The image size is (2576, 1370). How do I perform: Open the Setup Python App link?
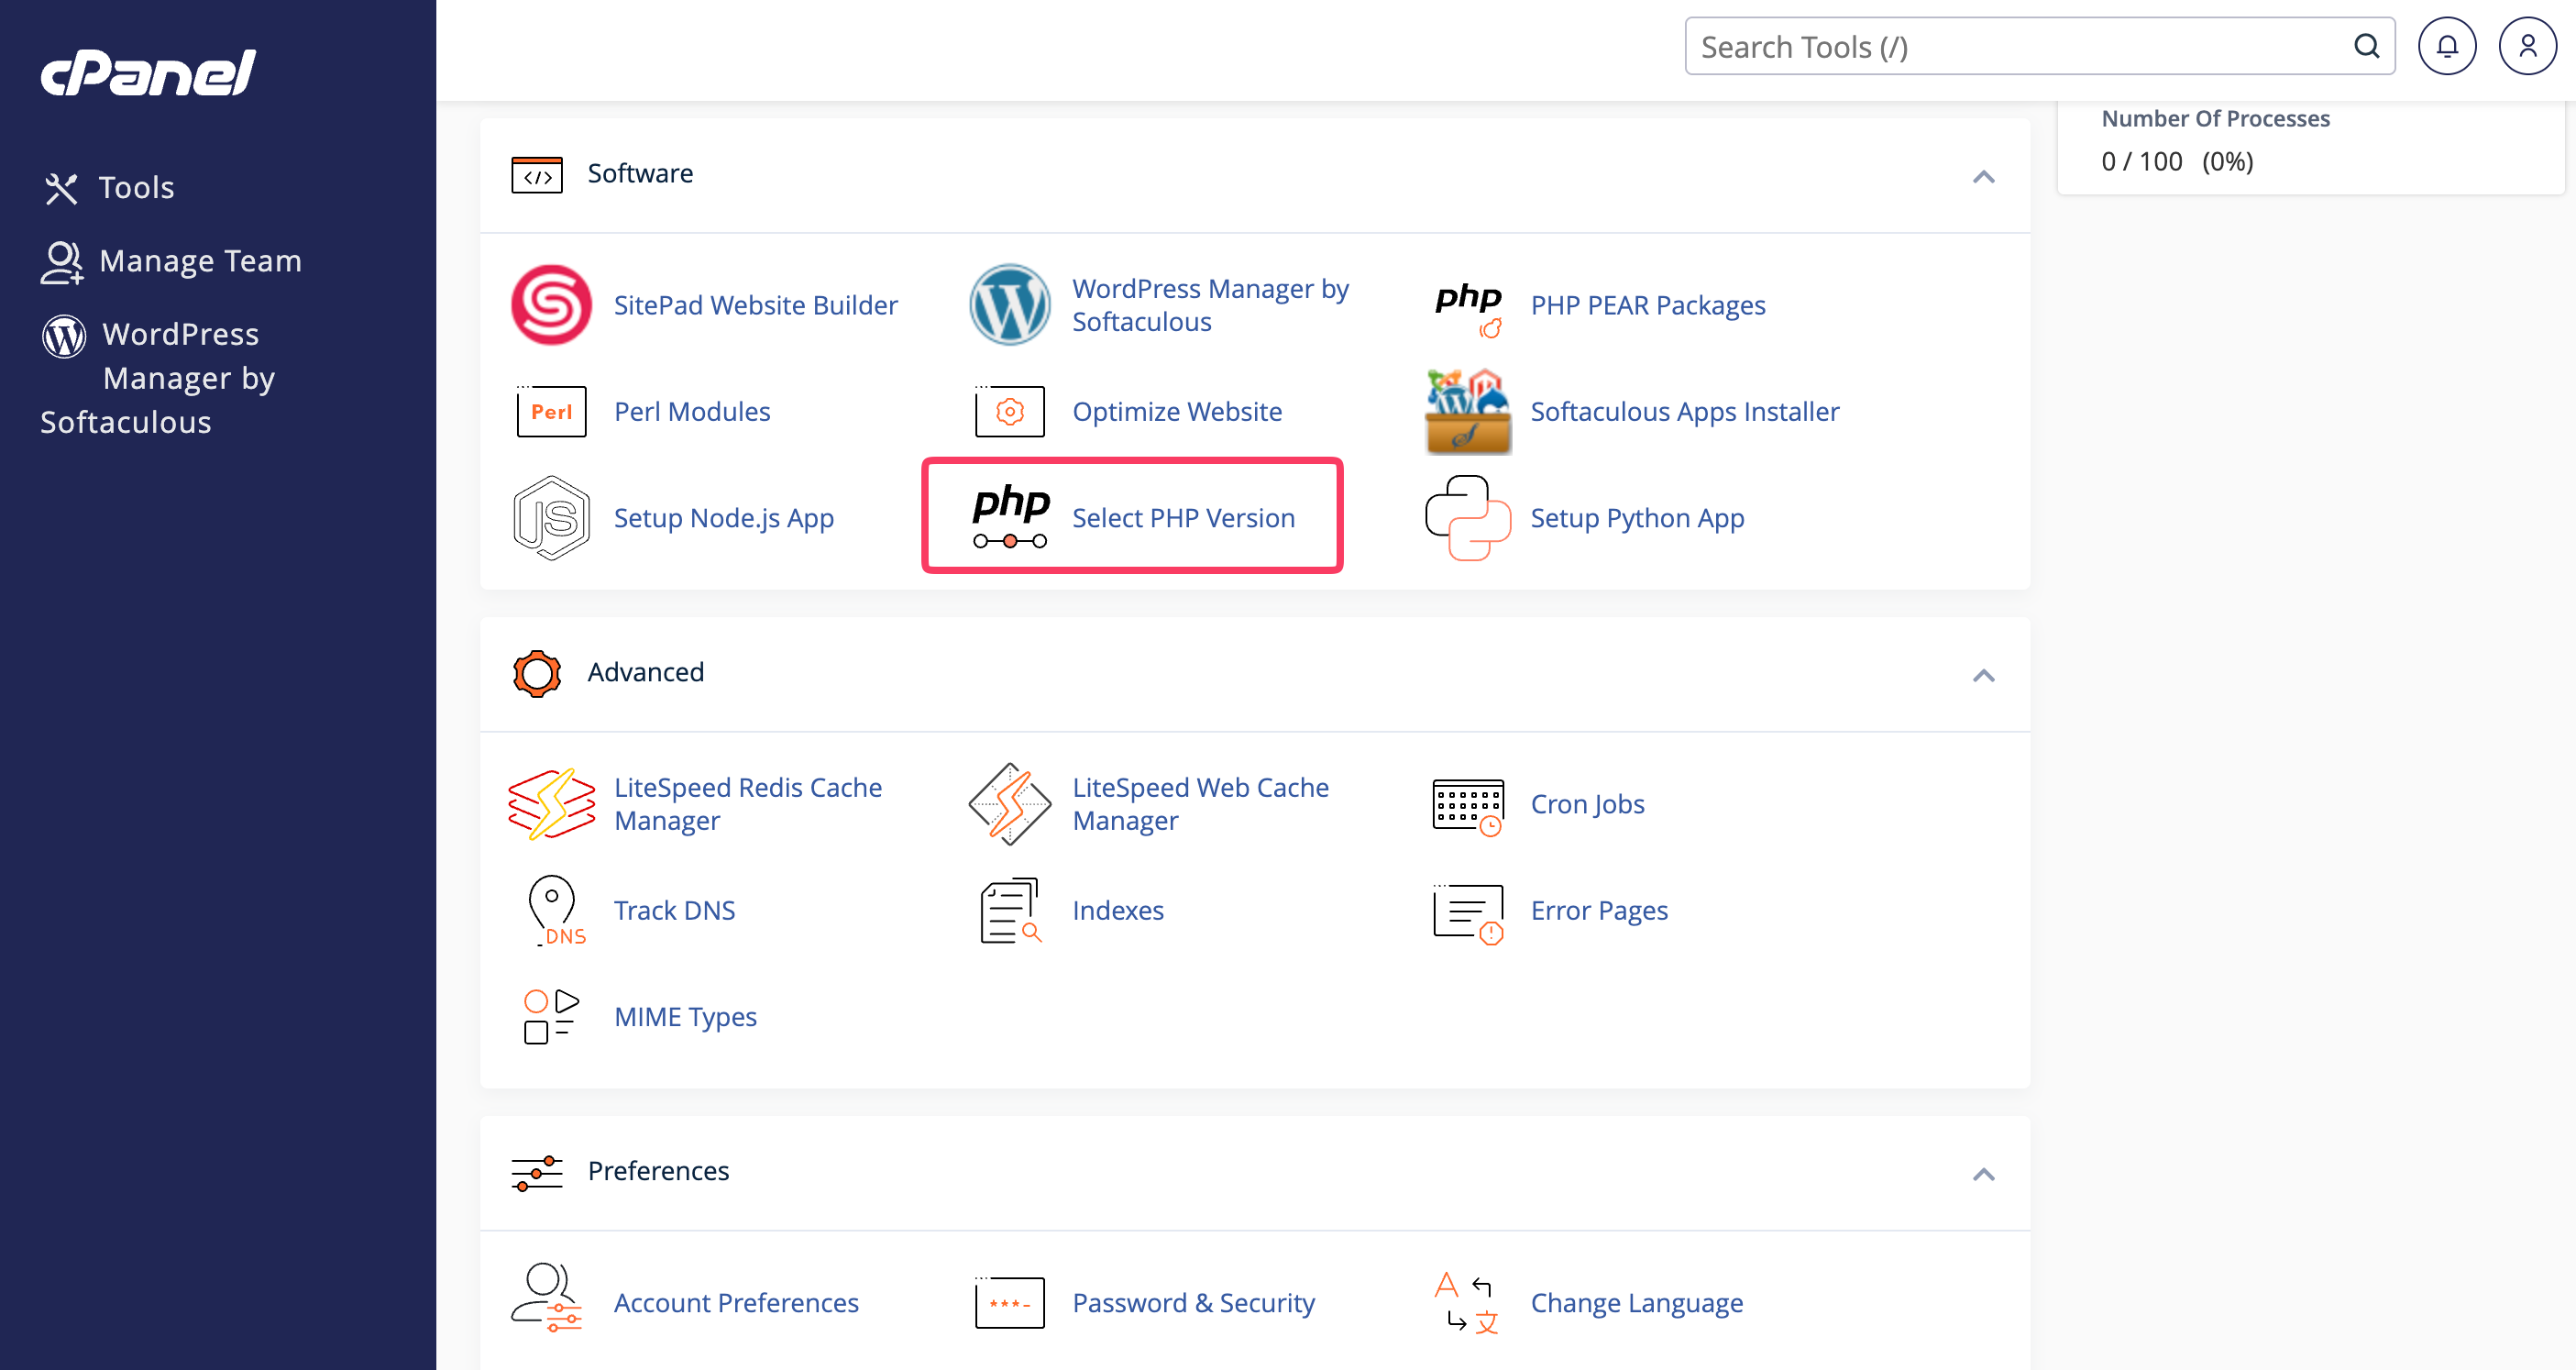click(x=1638, y=518)
